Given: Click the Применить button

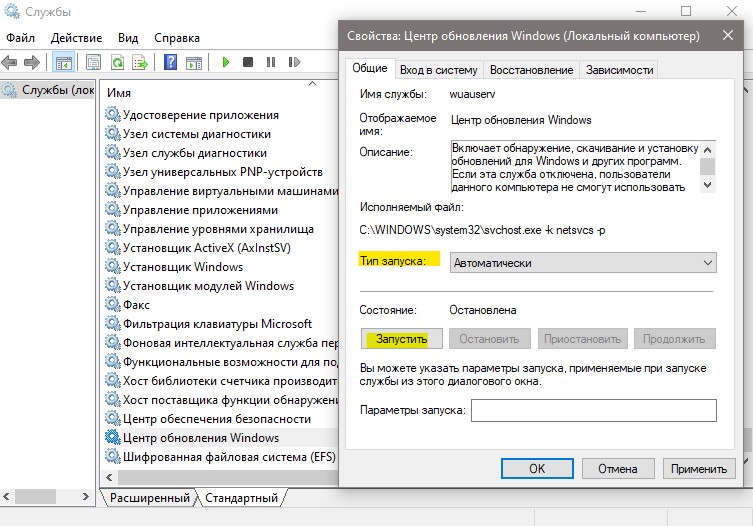Looking at the screenshot, I should coord(699,468).
